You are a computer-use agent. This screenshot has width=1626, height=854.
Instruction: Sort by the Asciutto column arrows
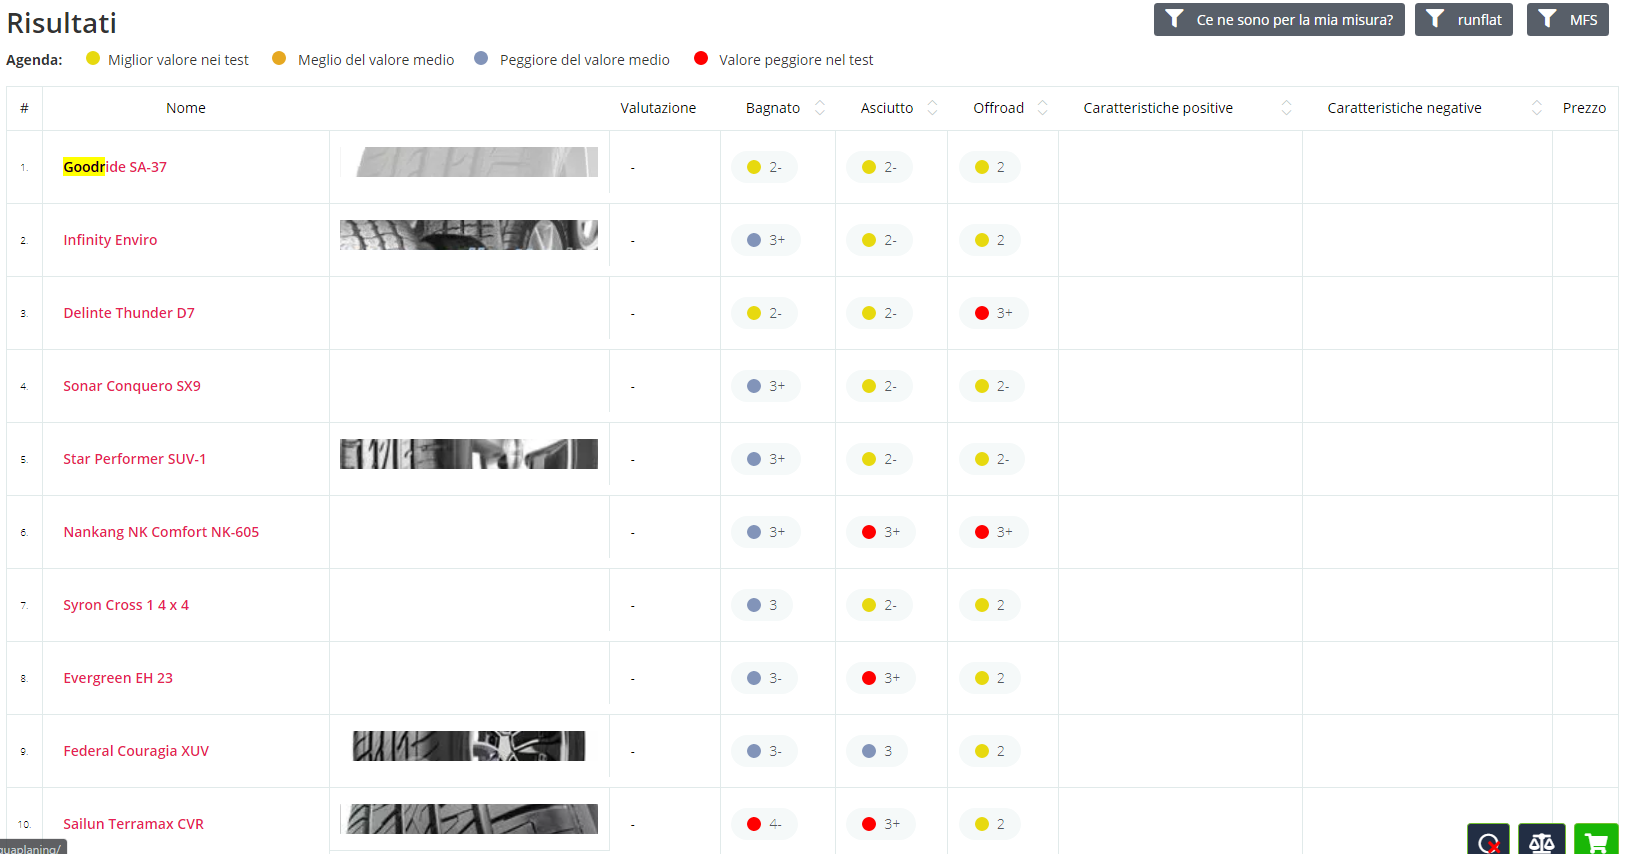[932, 108]
